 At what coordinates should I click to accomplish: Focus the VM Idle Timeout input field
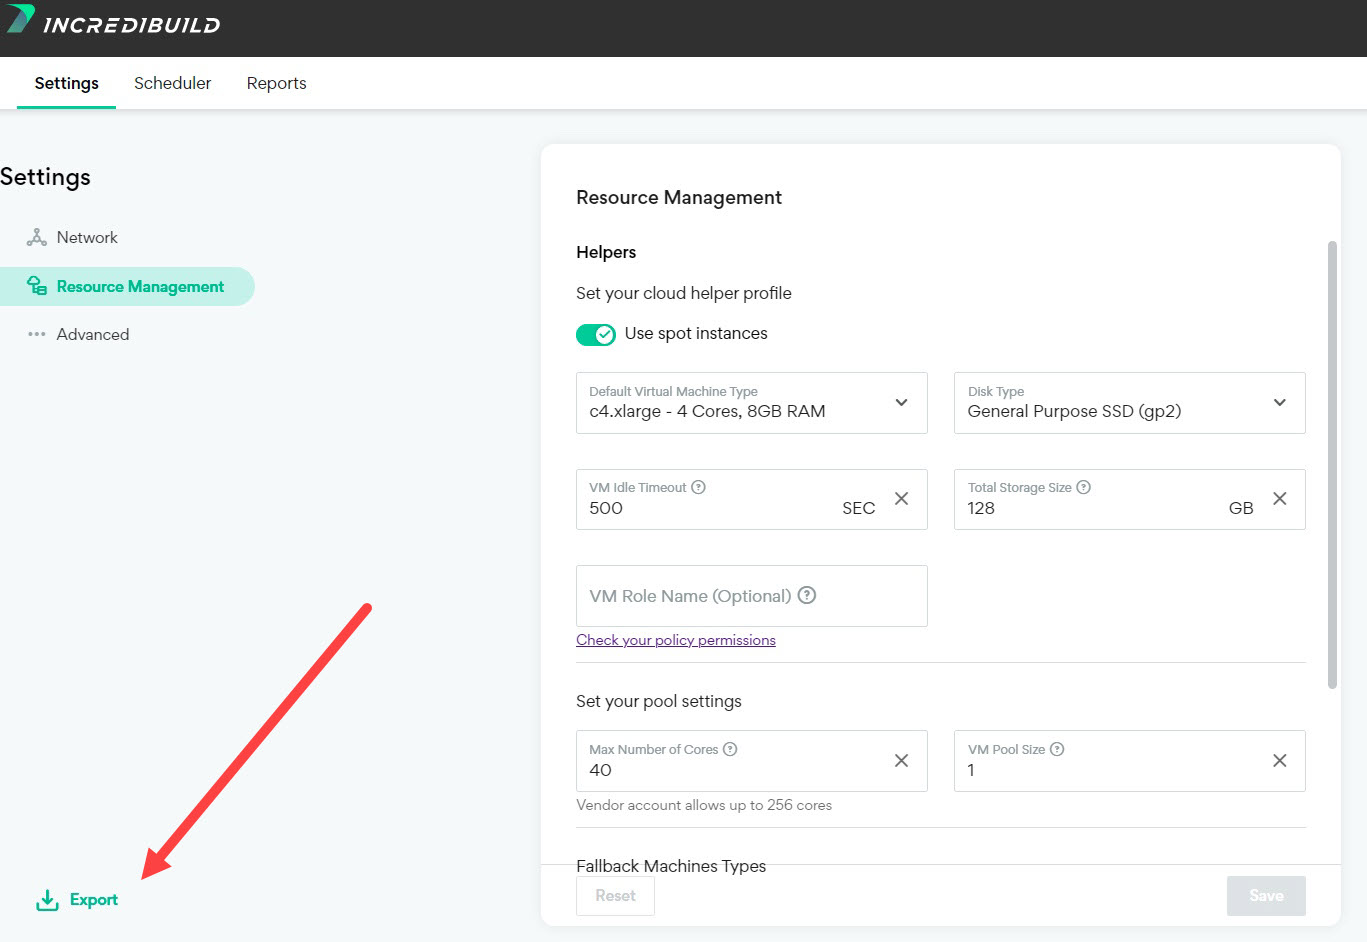tap(752, 499)
